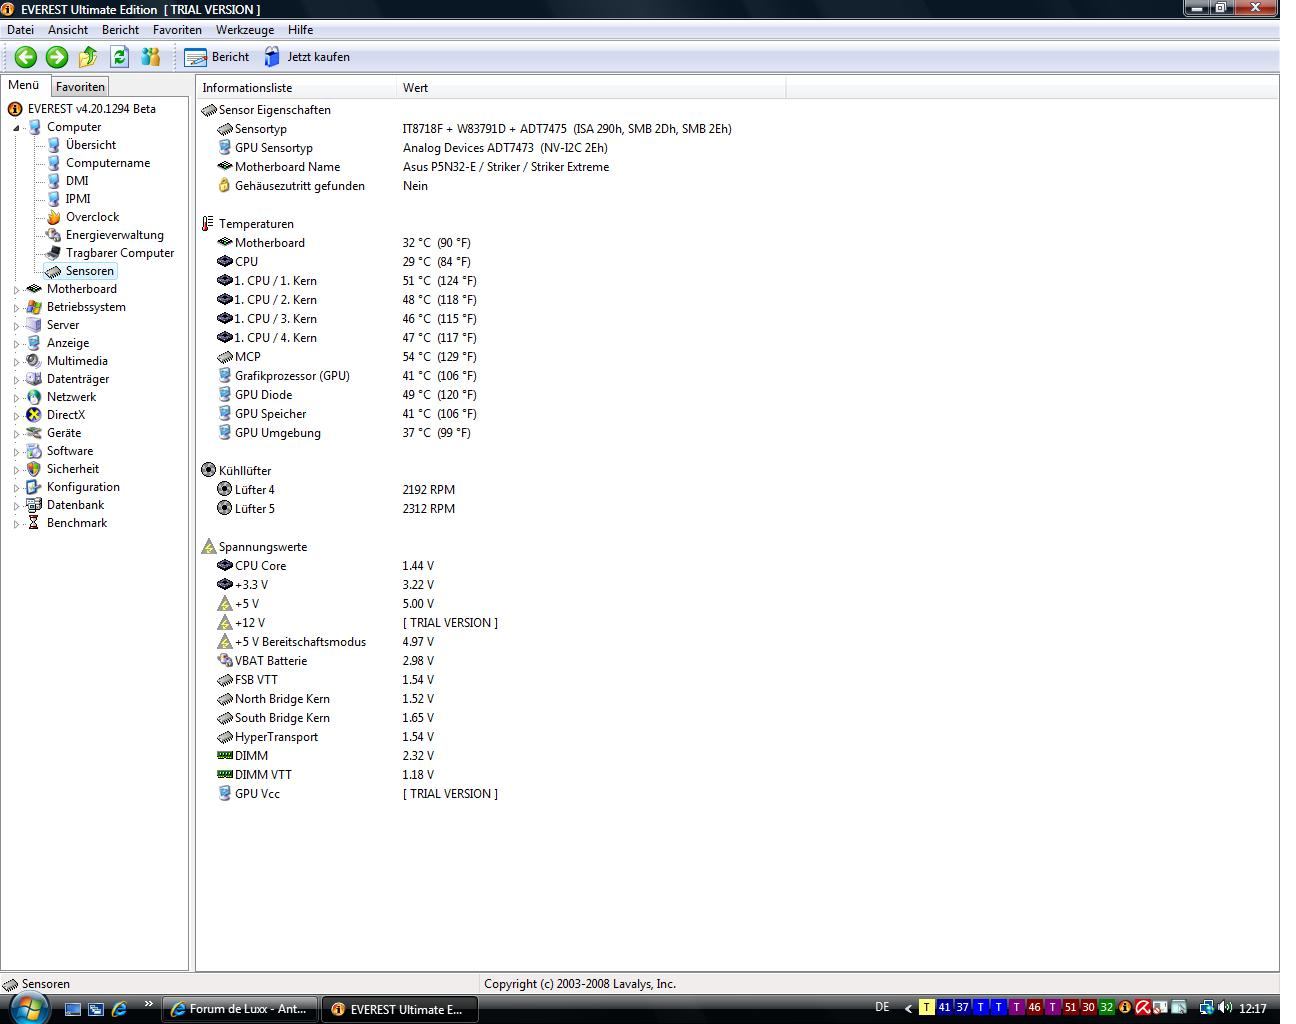This screenshot has height=1024, width=1296.
Task: Show hidden tray icons arrow
Action: [x=908, y=1008]
